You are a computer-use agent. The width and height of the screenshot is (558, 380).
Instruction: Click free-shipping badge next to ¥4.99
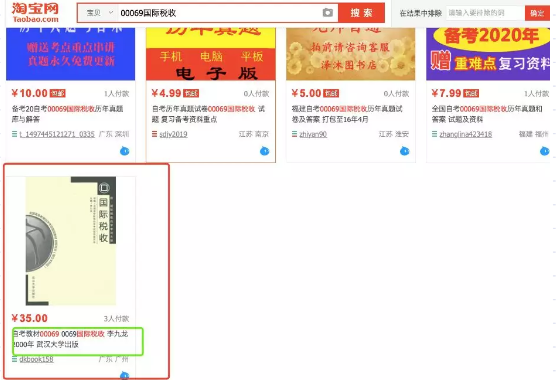(x=191, y=94)
